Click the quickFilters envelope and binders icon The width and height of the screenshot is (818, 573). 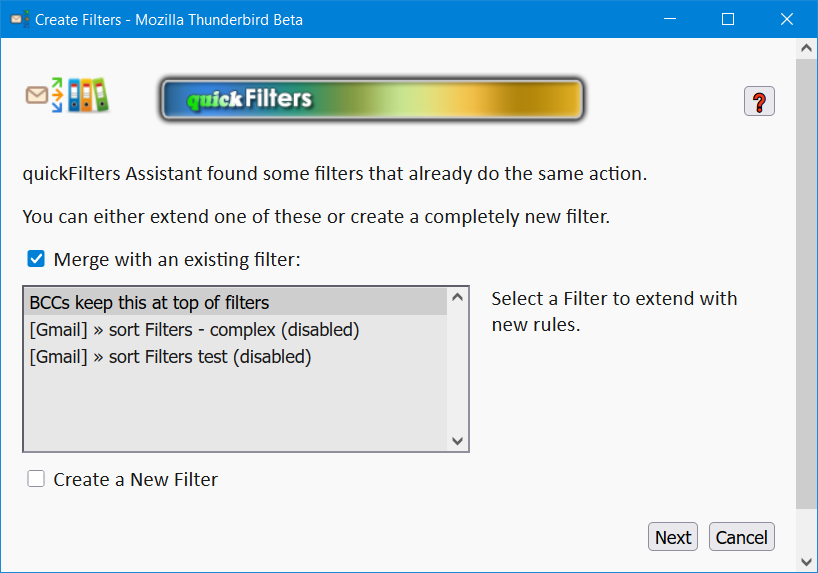tap(67, 95)
